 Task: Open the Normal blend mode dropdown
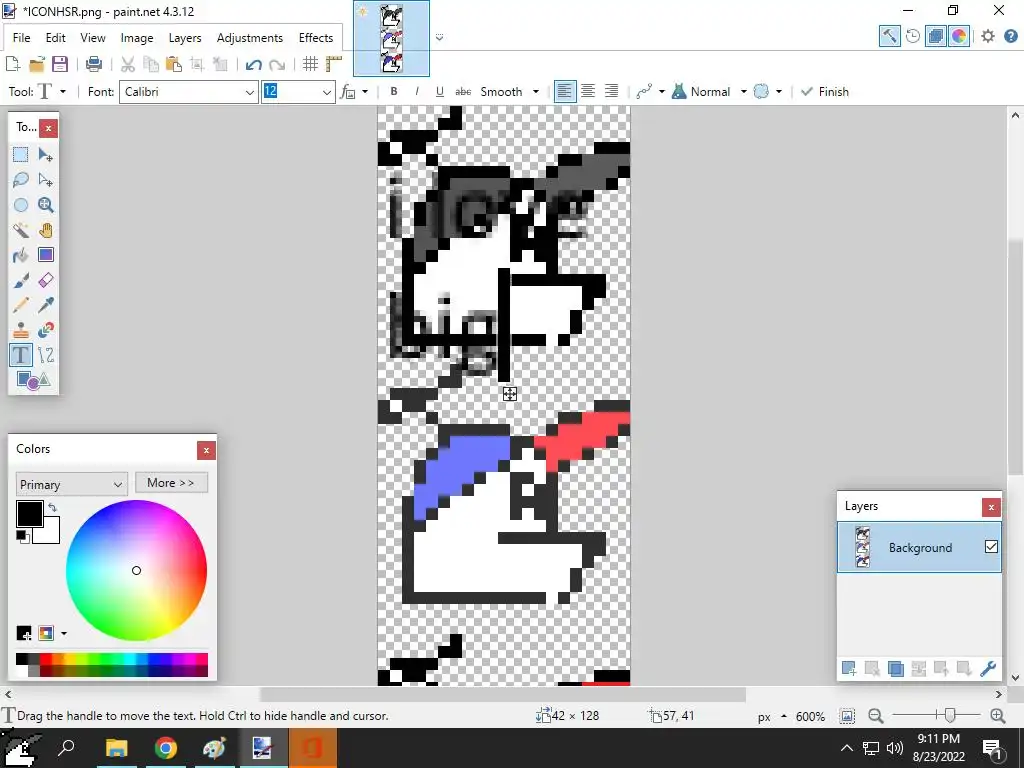pyautogui.click(x=743, y=91)
